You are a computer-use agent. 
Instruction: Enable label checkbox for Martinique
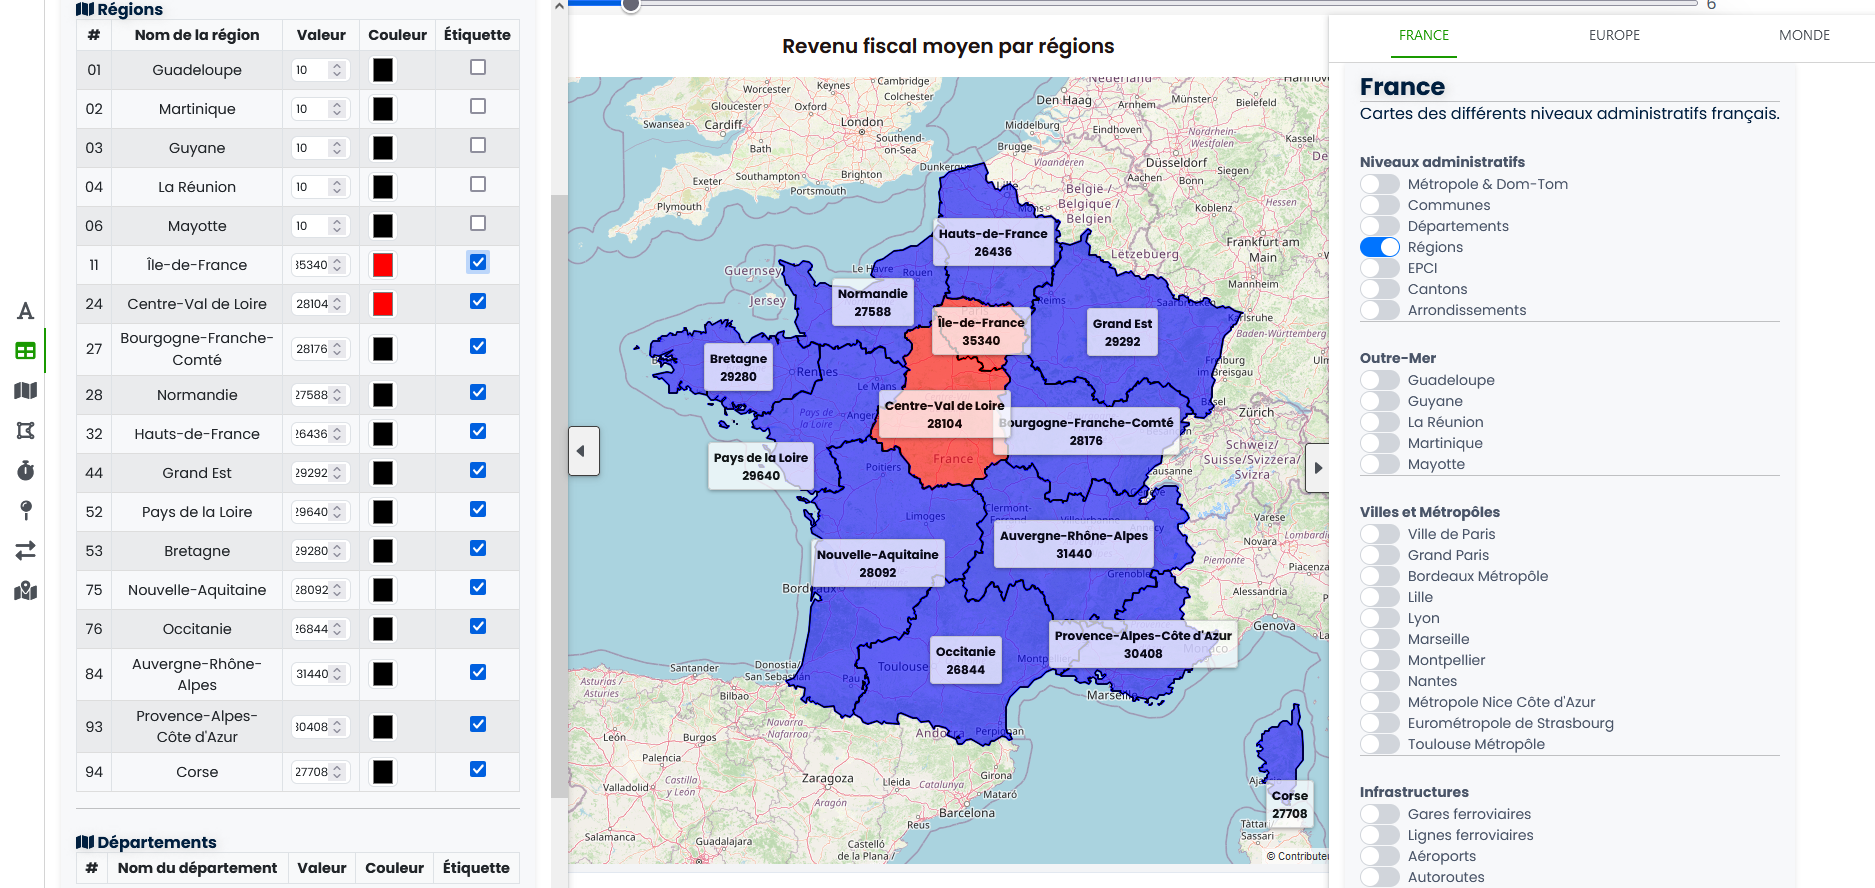click(x=478, y=106)
